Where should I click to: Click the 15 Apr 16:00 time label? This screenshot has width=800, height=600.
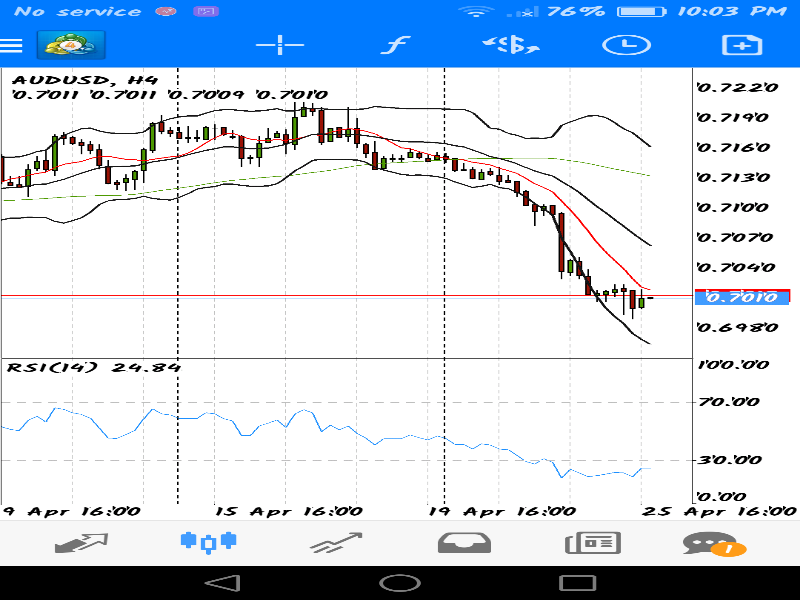[288, 511]
